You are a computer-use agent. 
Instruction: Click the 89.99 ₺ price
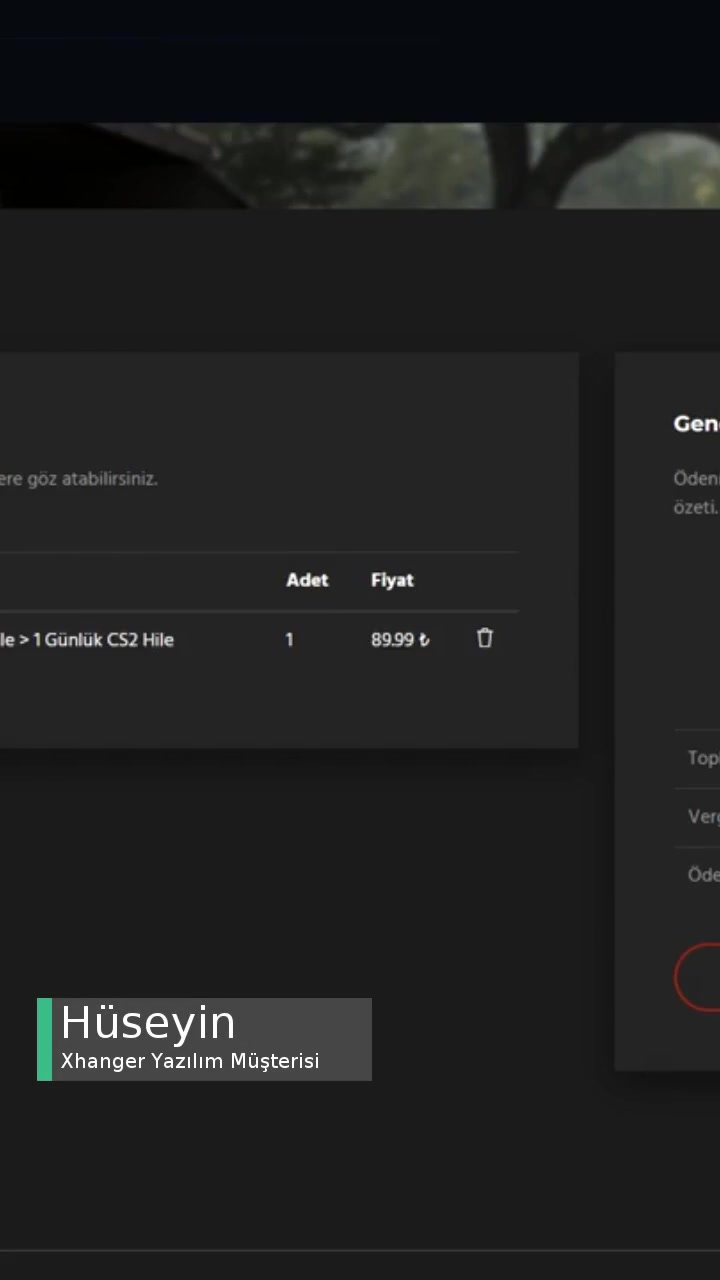click(400, 640)
